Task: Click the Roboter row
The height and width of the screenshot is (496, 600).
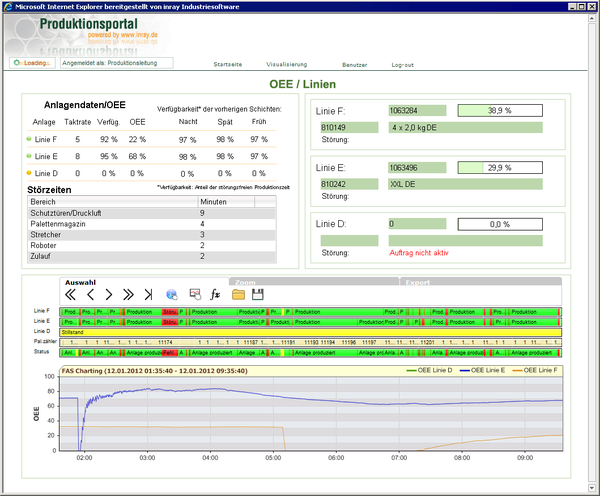Action: 152,245
